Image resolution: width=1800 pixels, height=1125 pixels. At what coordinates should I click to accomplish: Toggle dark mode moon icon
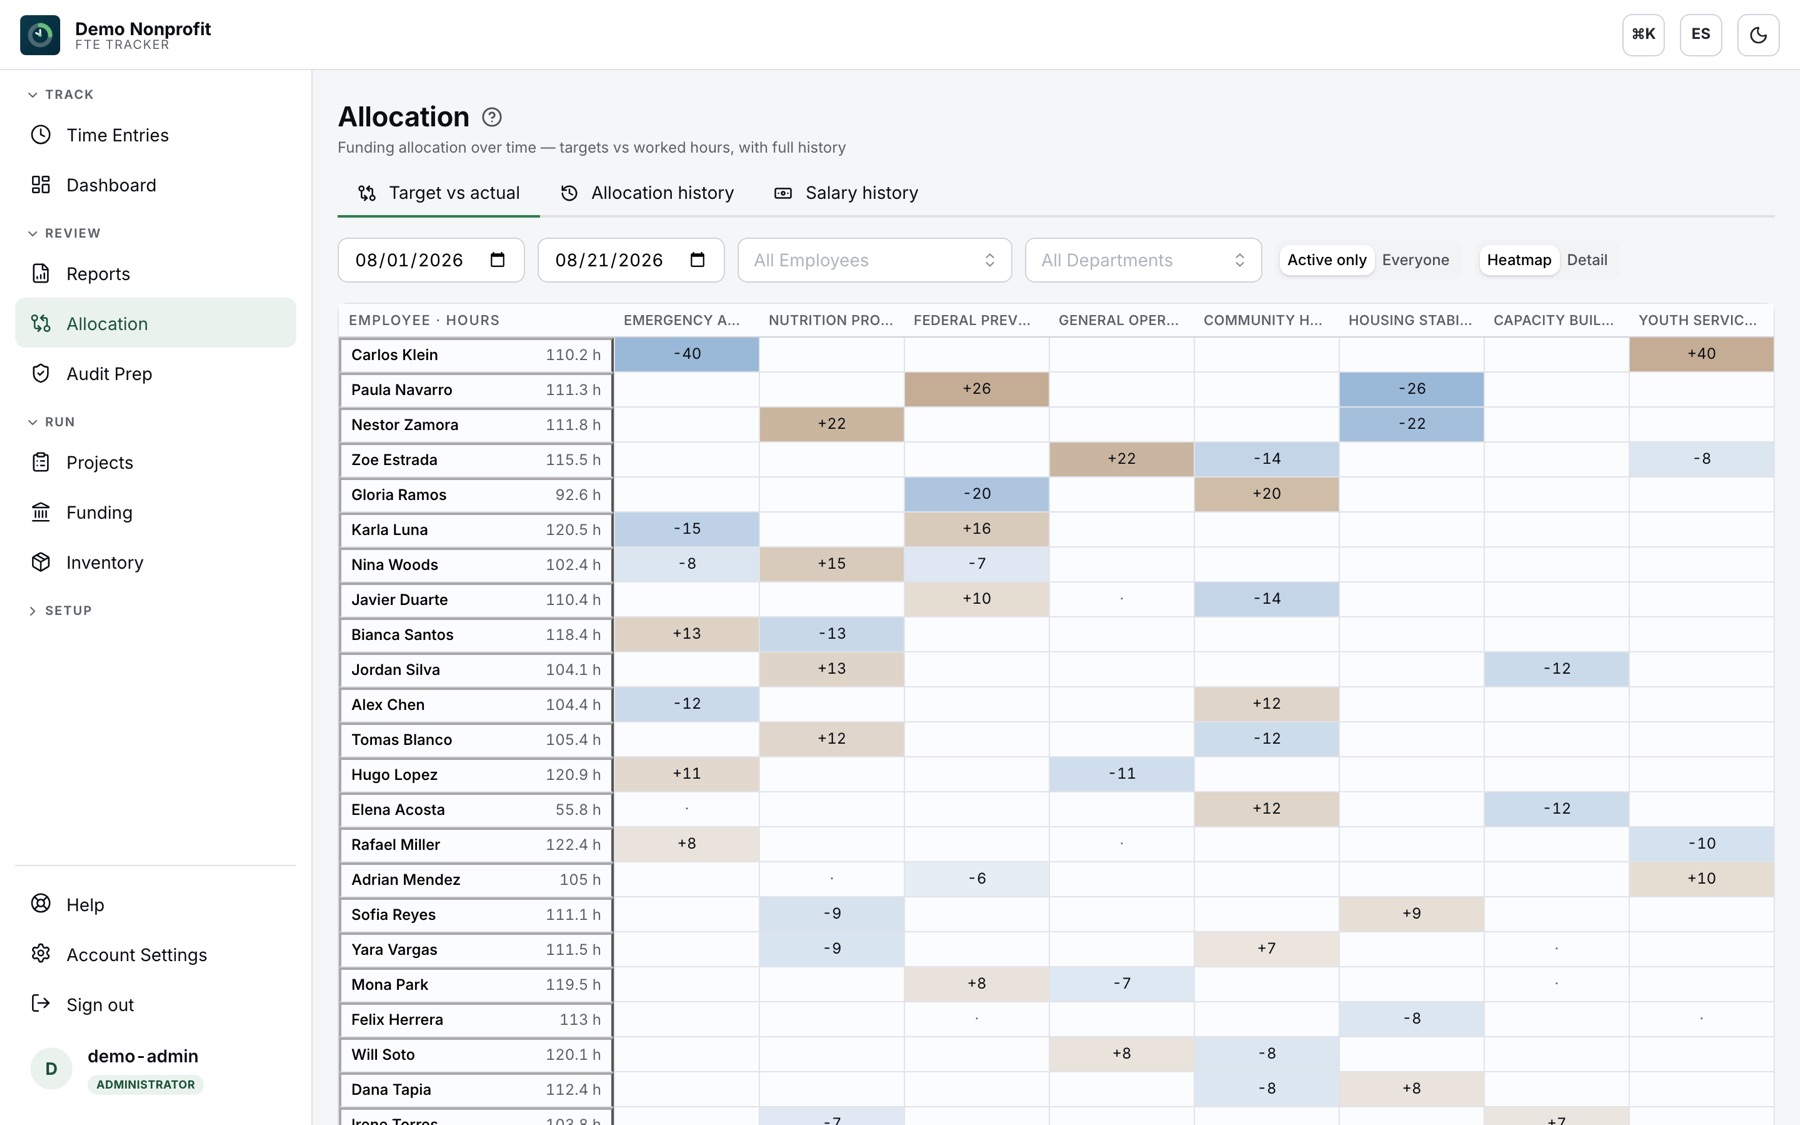coord(1758,35)
